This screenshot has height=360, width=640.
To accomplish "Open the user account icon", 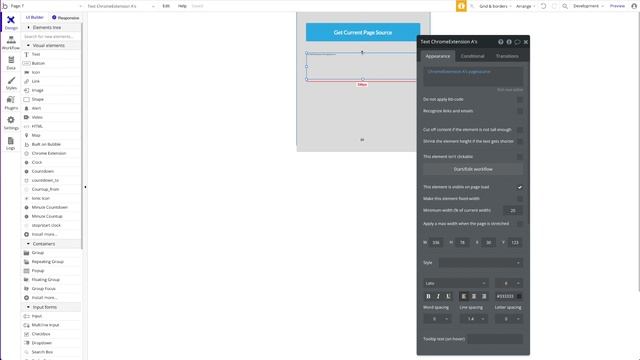I will click(634, 6).
